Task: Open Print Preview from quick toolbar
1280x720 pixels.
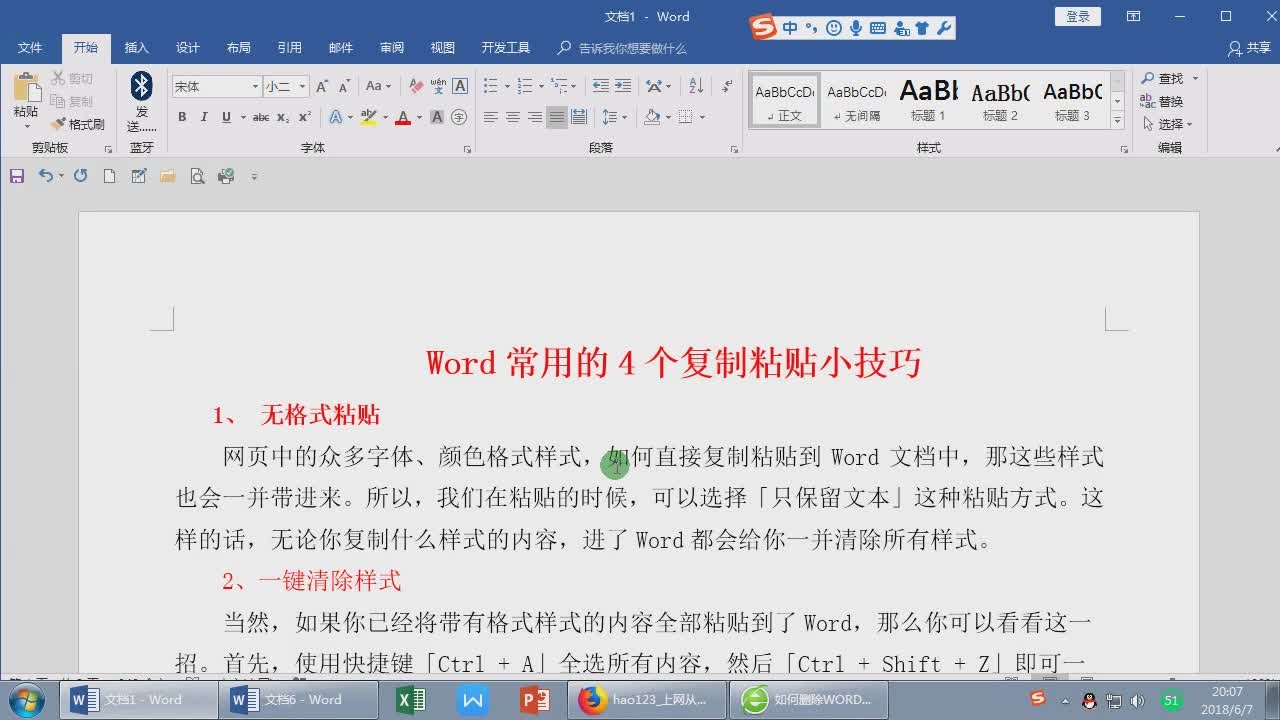Action: pyautogui.click(x=197, y=176)
